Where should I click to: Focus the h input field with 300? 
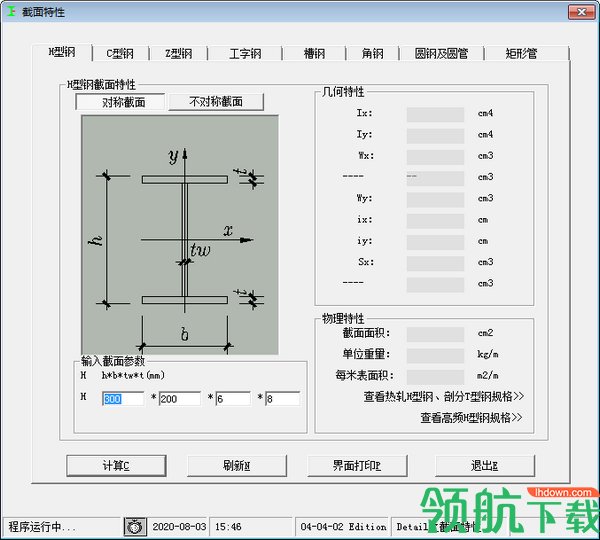(123, 399)
